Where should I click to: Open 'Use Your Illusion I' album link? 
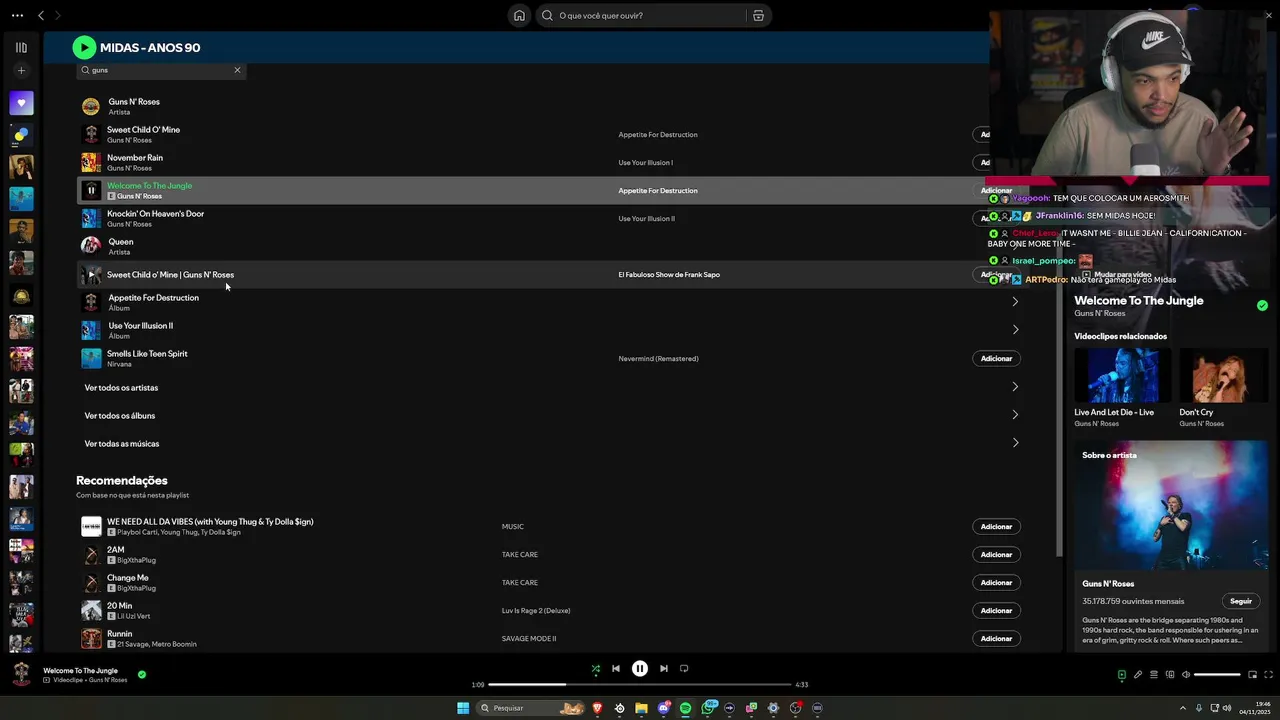coord(645,162)
